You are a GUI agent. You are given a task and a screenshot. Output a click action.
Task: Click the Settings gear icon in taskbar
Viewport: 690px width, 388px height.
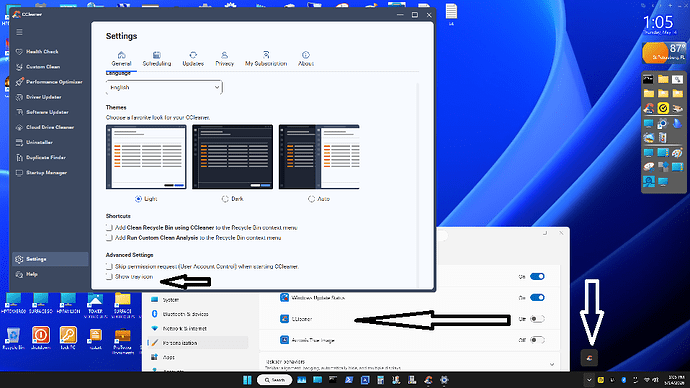tap(444, 380)
